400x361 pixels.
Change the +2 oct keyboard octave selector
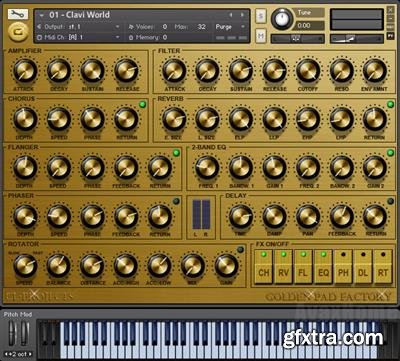[18, 354]
